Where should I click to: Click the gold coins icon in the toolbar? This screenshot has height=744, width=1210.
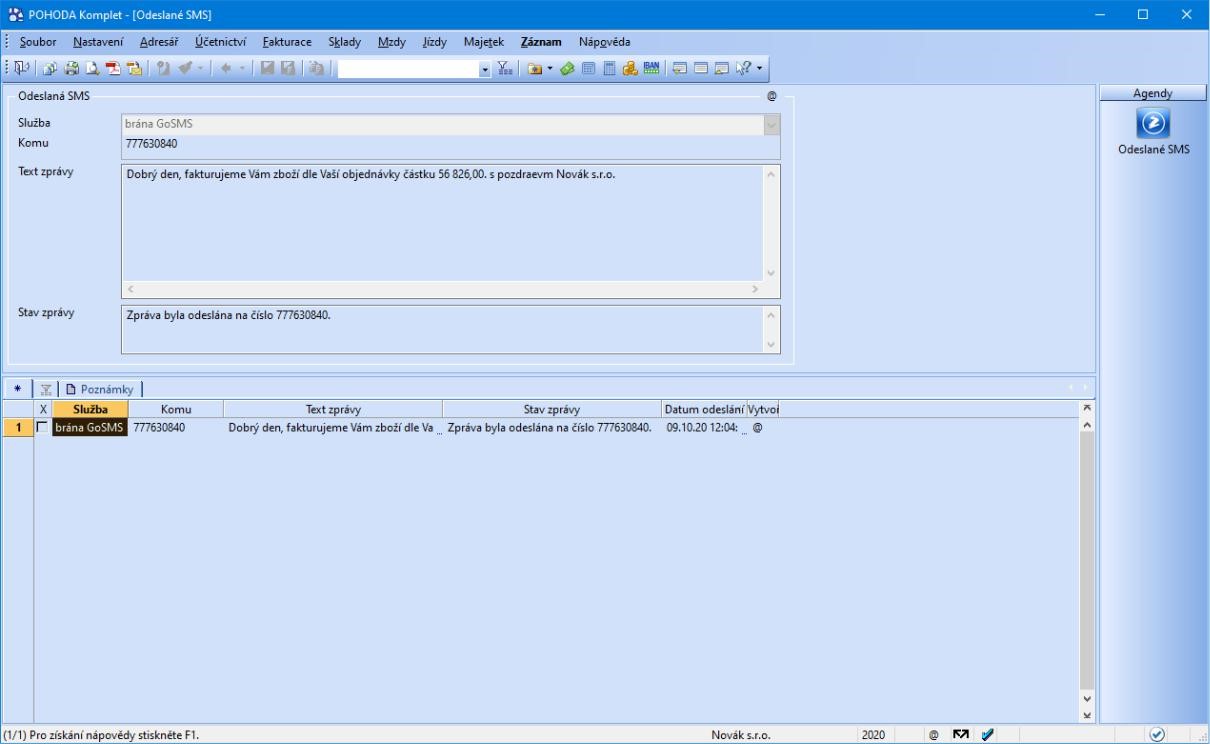[631, 69]
